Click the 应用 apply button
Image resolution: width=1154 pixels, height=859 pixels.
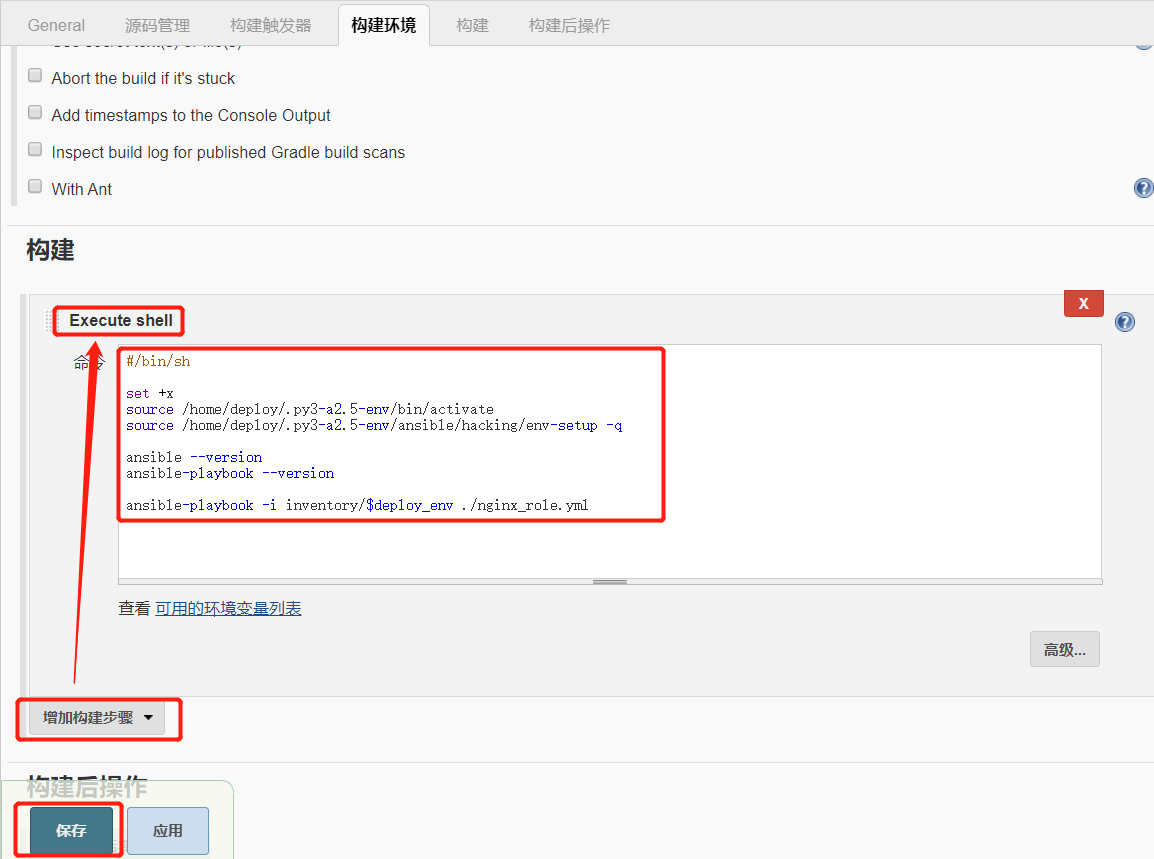(x=168, y=830)
